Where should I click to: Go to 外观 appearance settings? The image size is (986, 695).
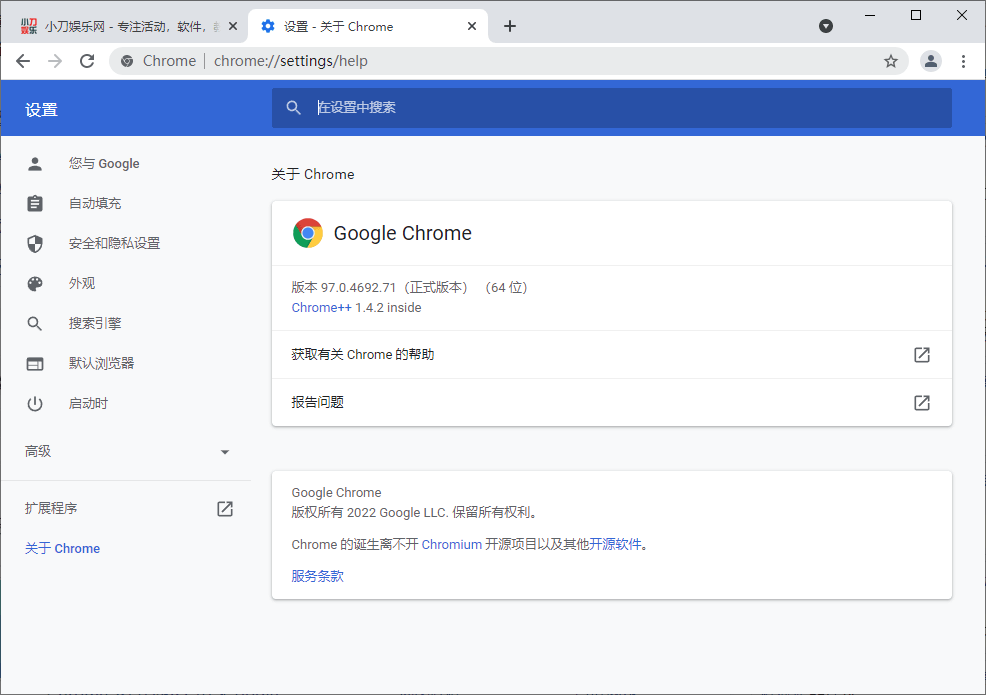pos(82,284)
